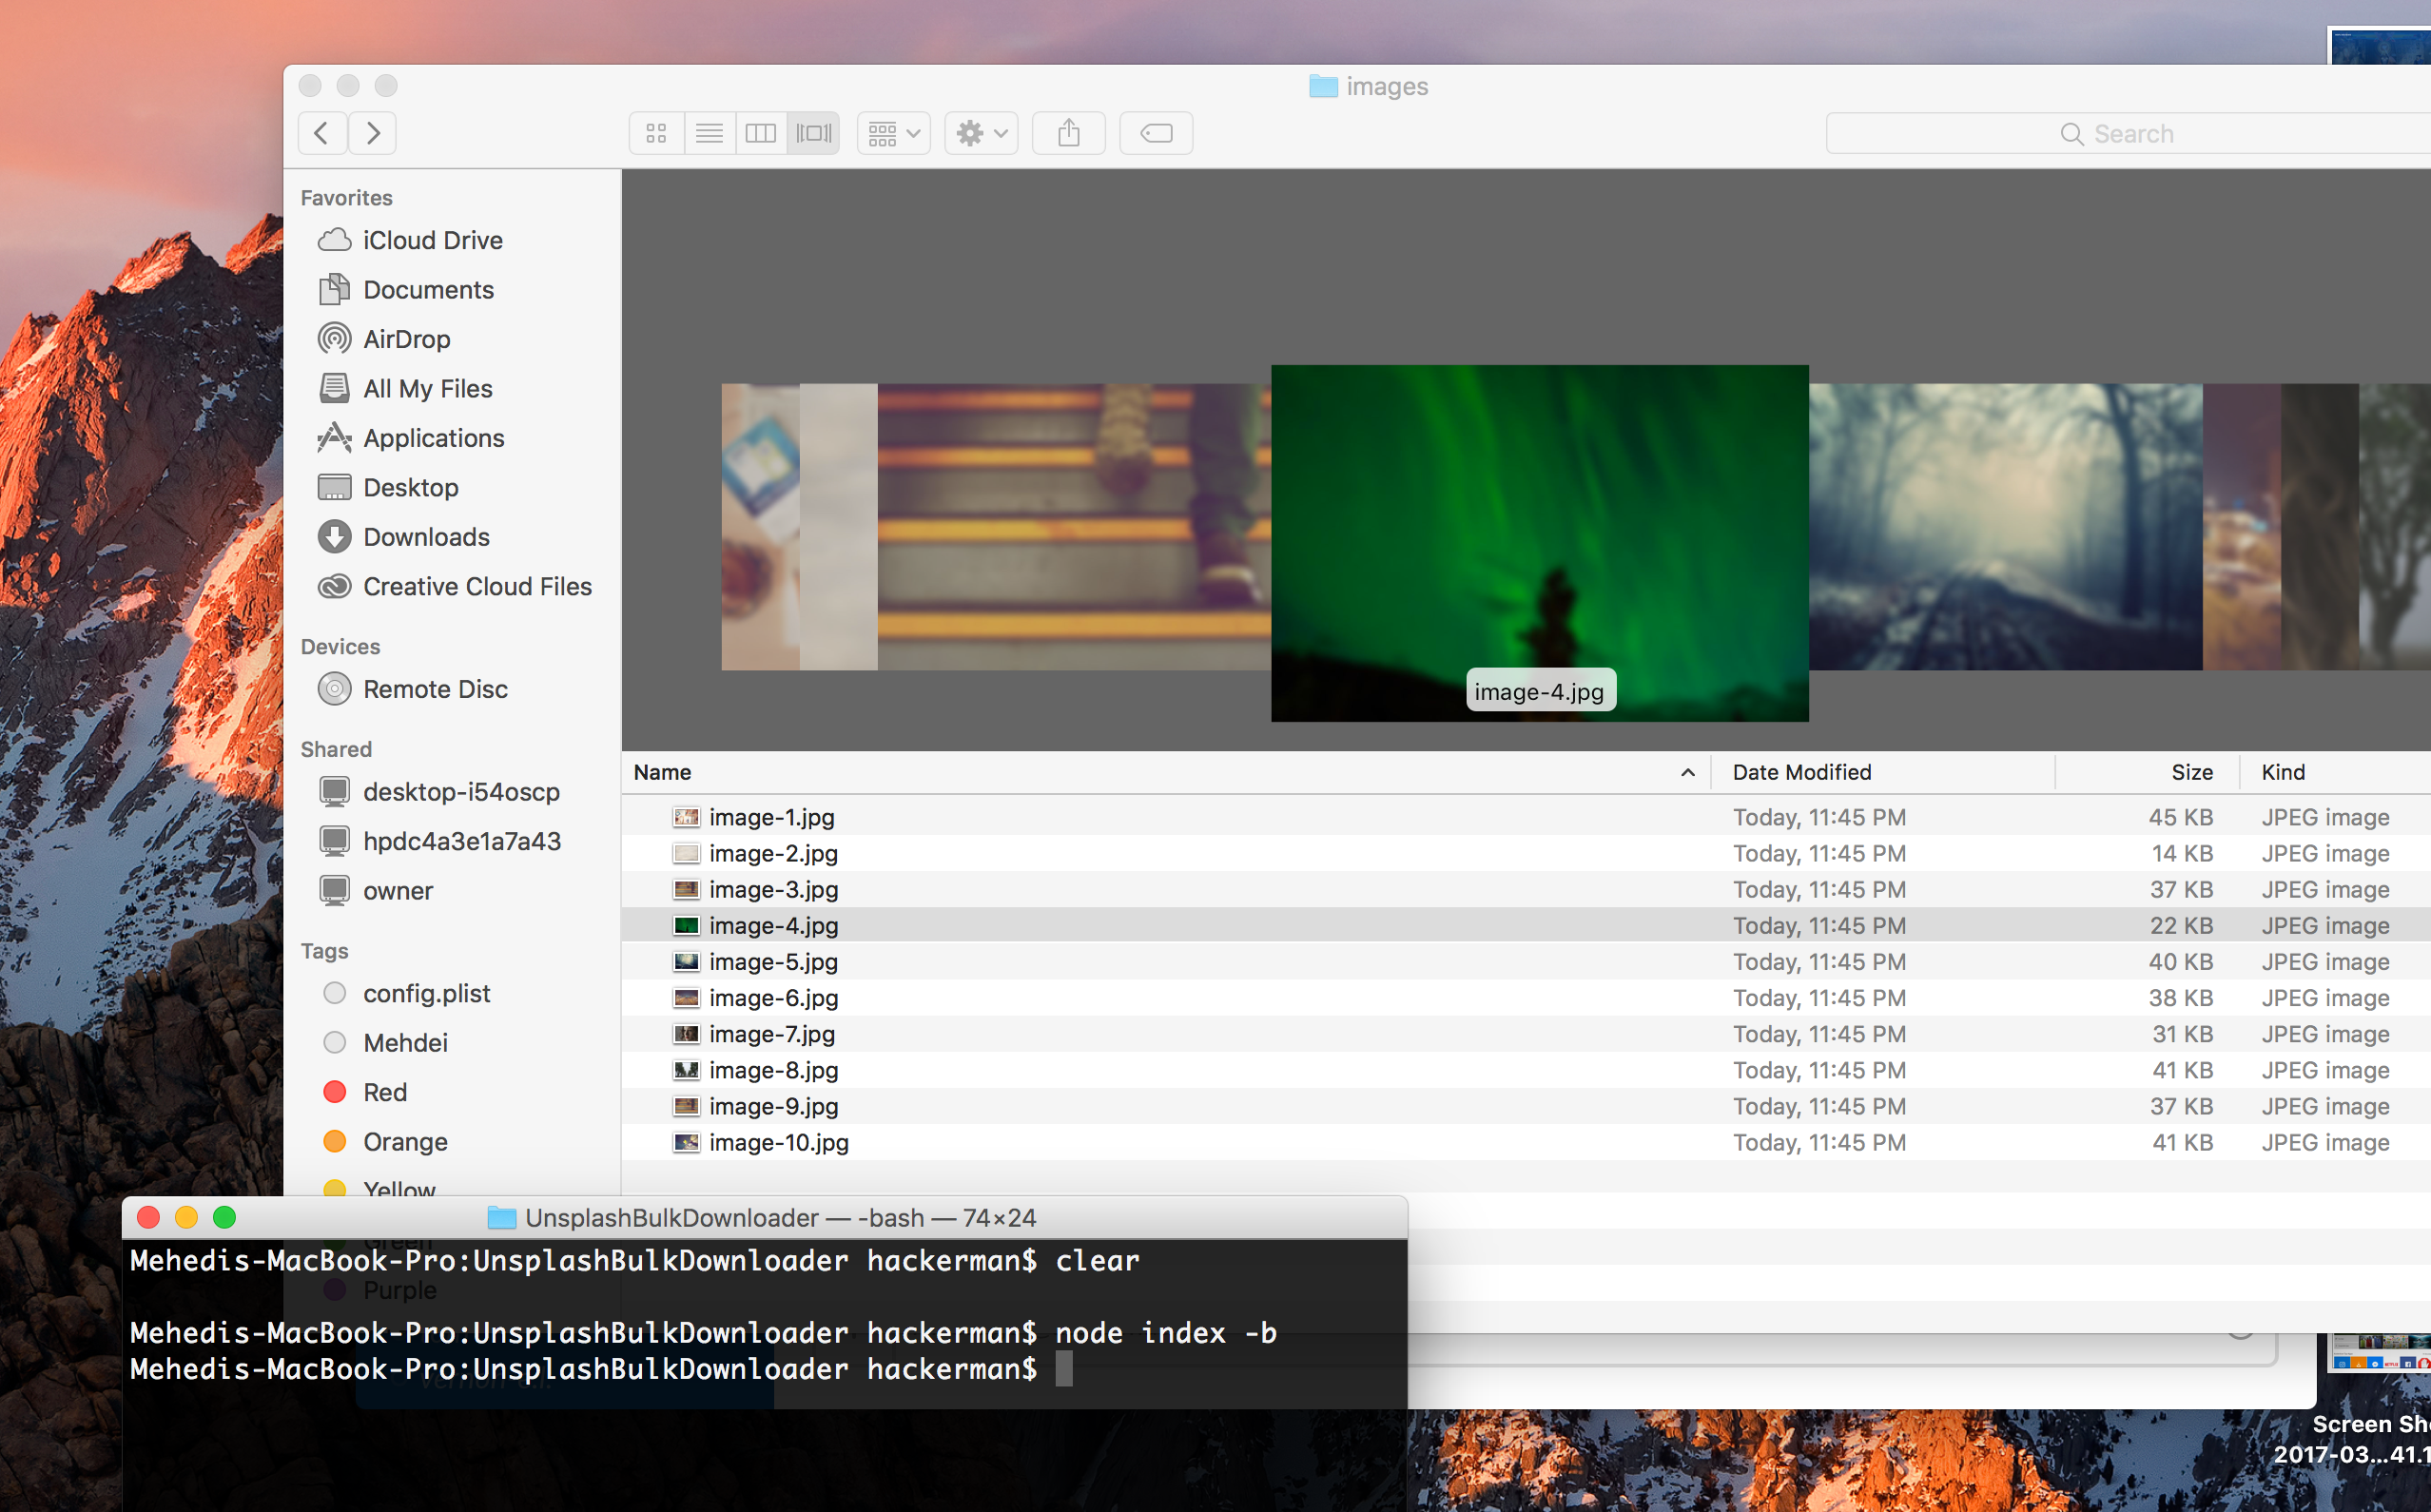
Task: Select the config.plist tag circle
Action: tap(335, 993)
